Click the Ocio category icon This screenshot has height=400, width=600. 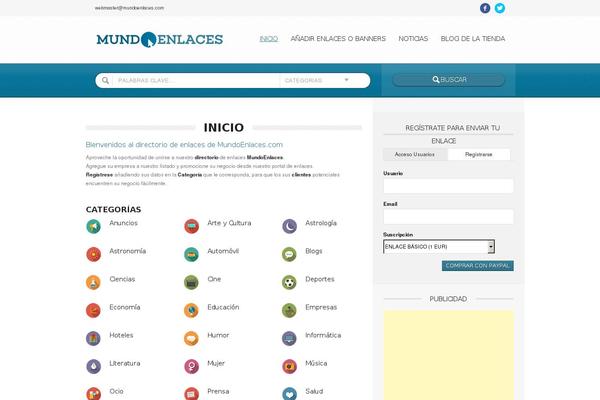coord(93,393)
